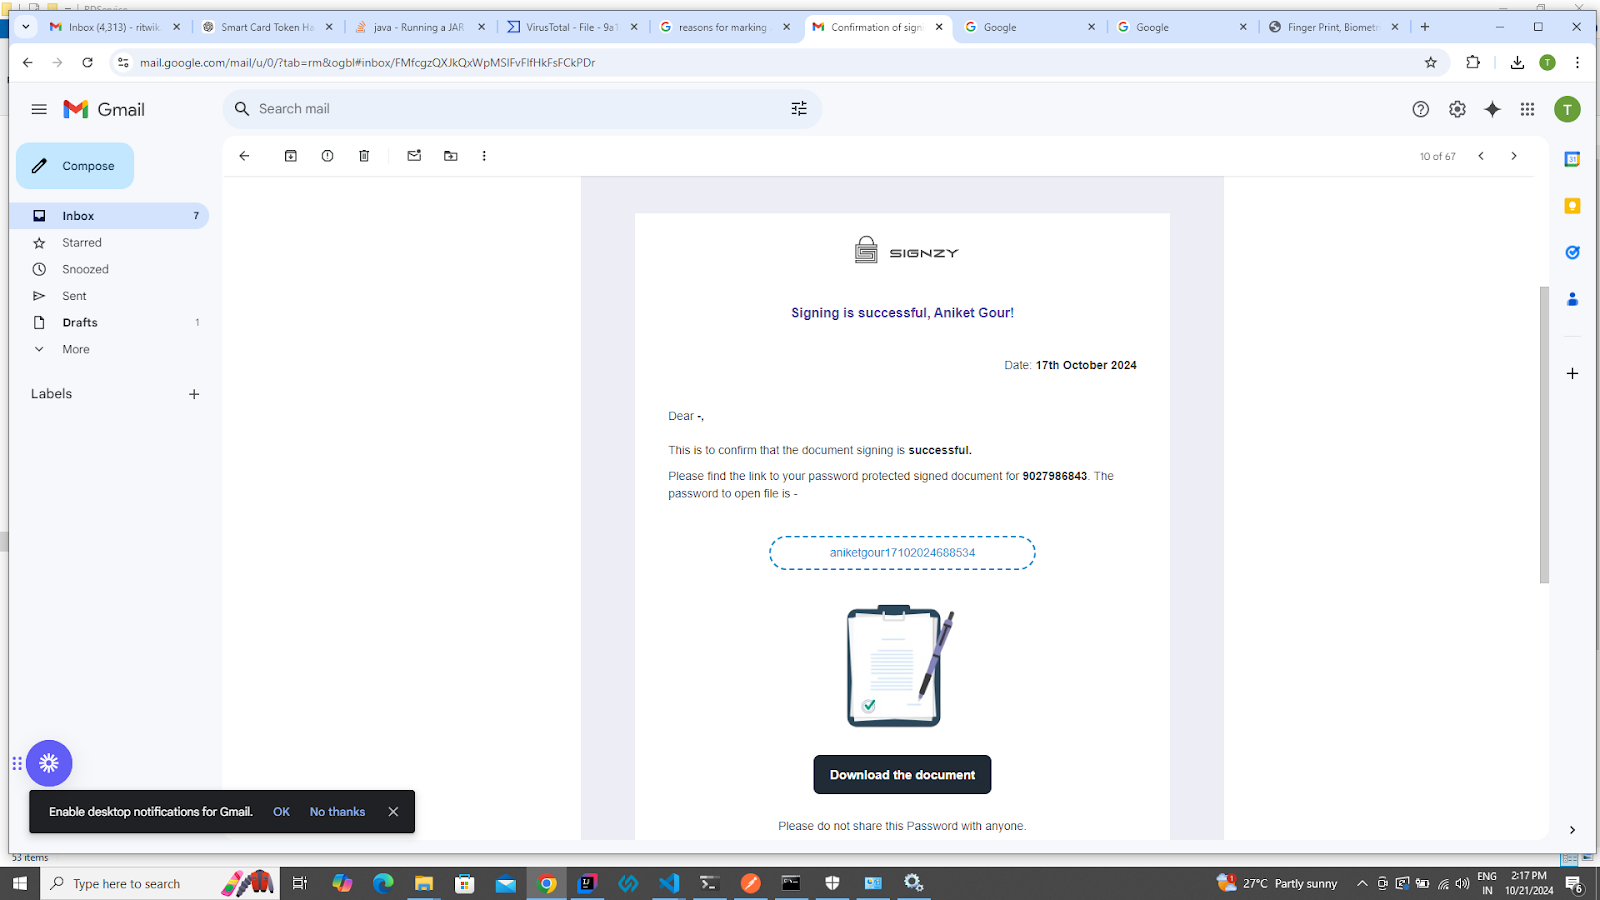Report this email as spam

click(x=327, y=156)
